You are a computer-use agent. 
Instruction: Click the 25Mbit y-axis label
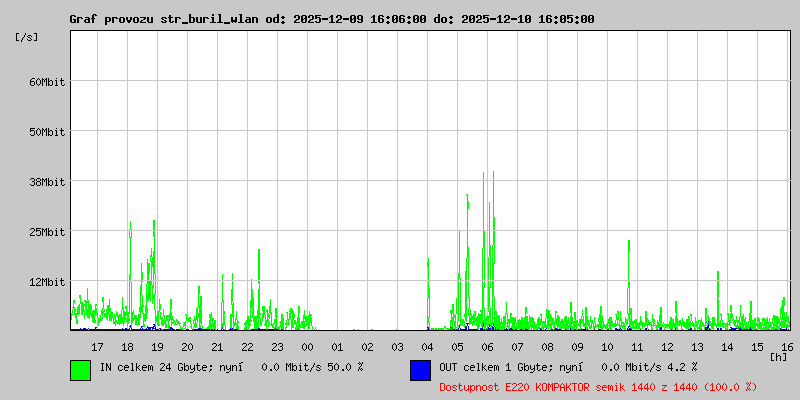[x=47, y=232]
